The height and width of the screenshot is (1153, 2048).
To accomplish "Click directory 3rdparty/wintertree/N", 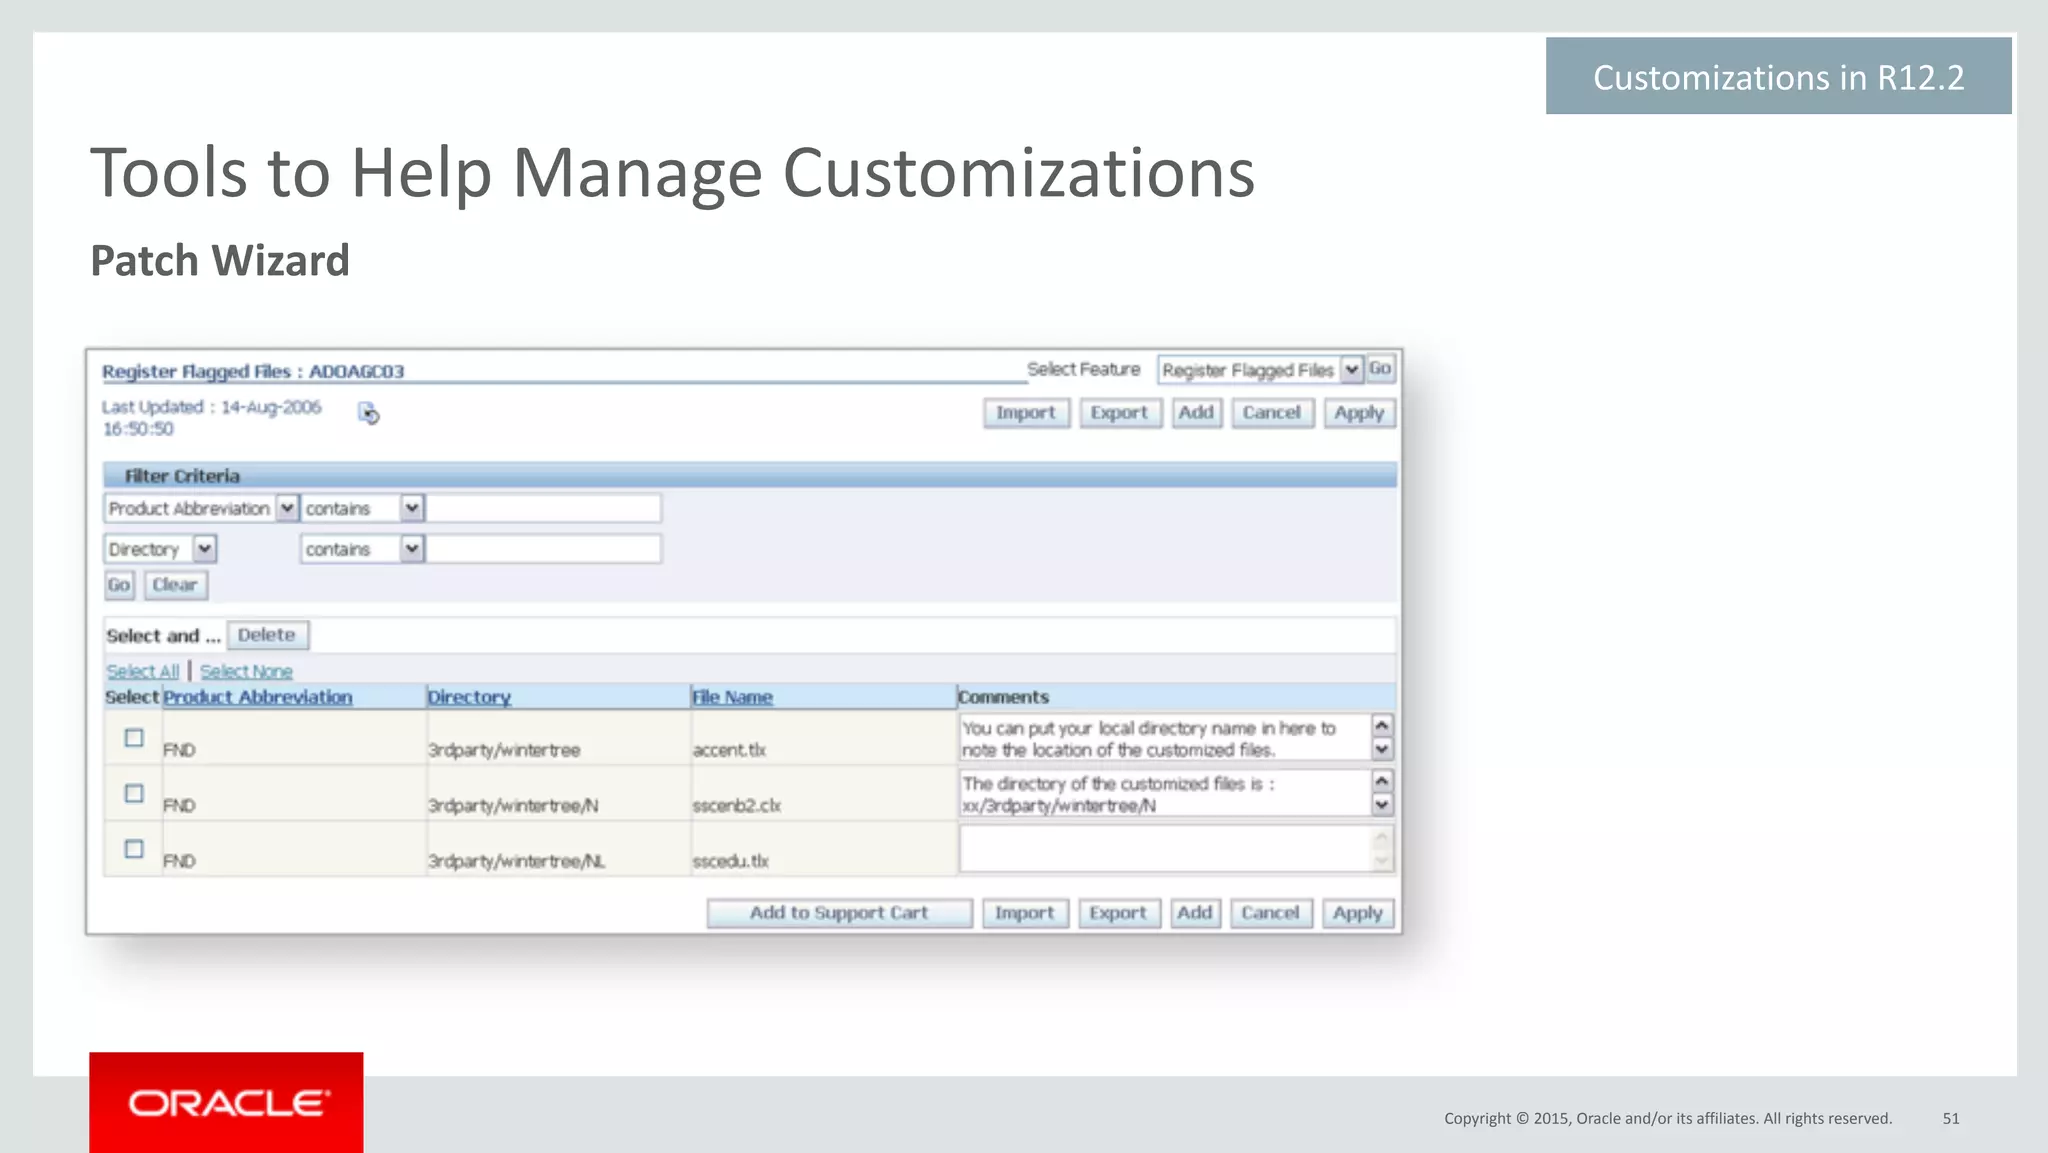I will [513, 805].
